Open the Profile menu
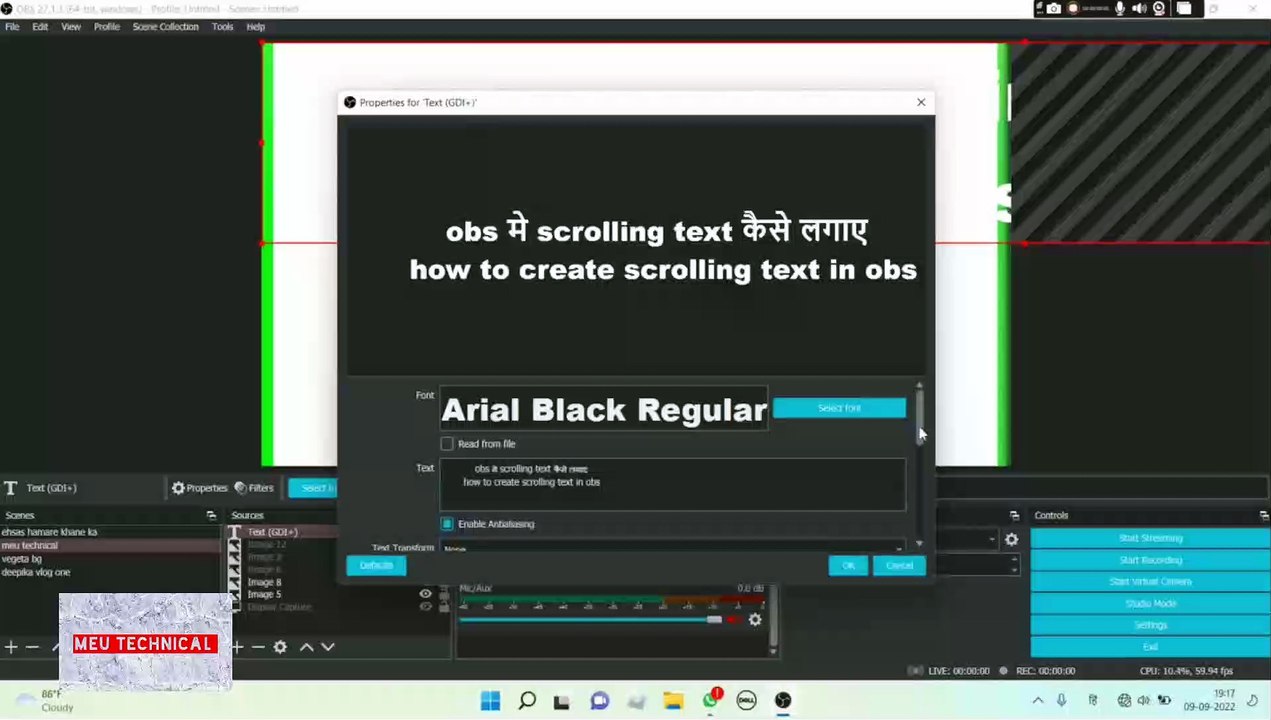1271x720 pixels. (107, 27)
